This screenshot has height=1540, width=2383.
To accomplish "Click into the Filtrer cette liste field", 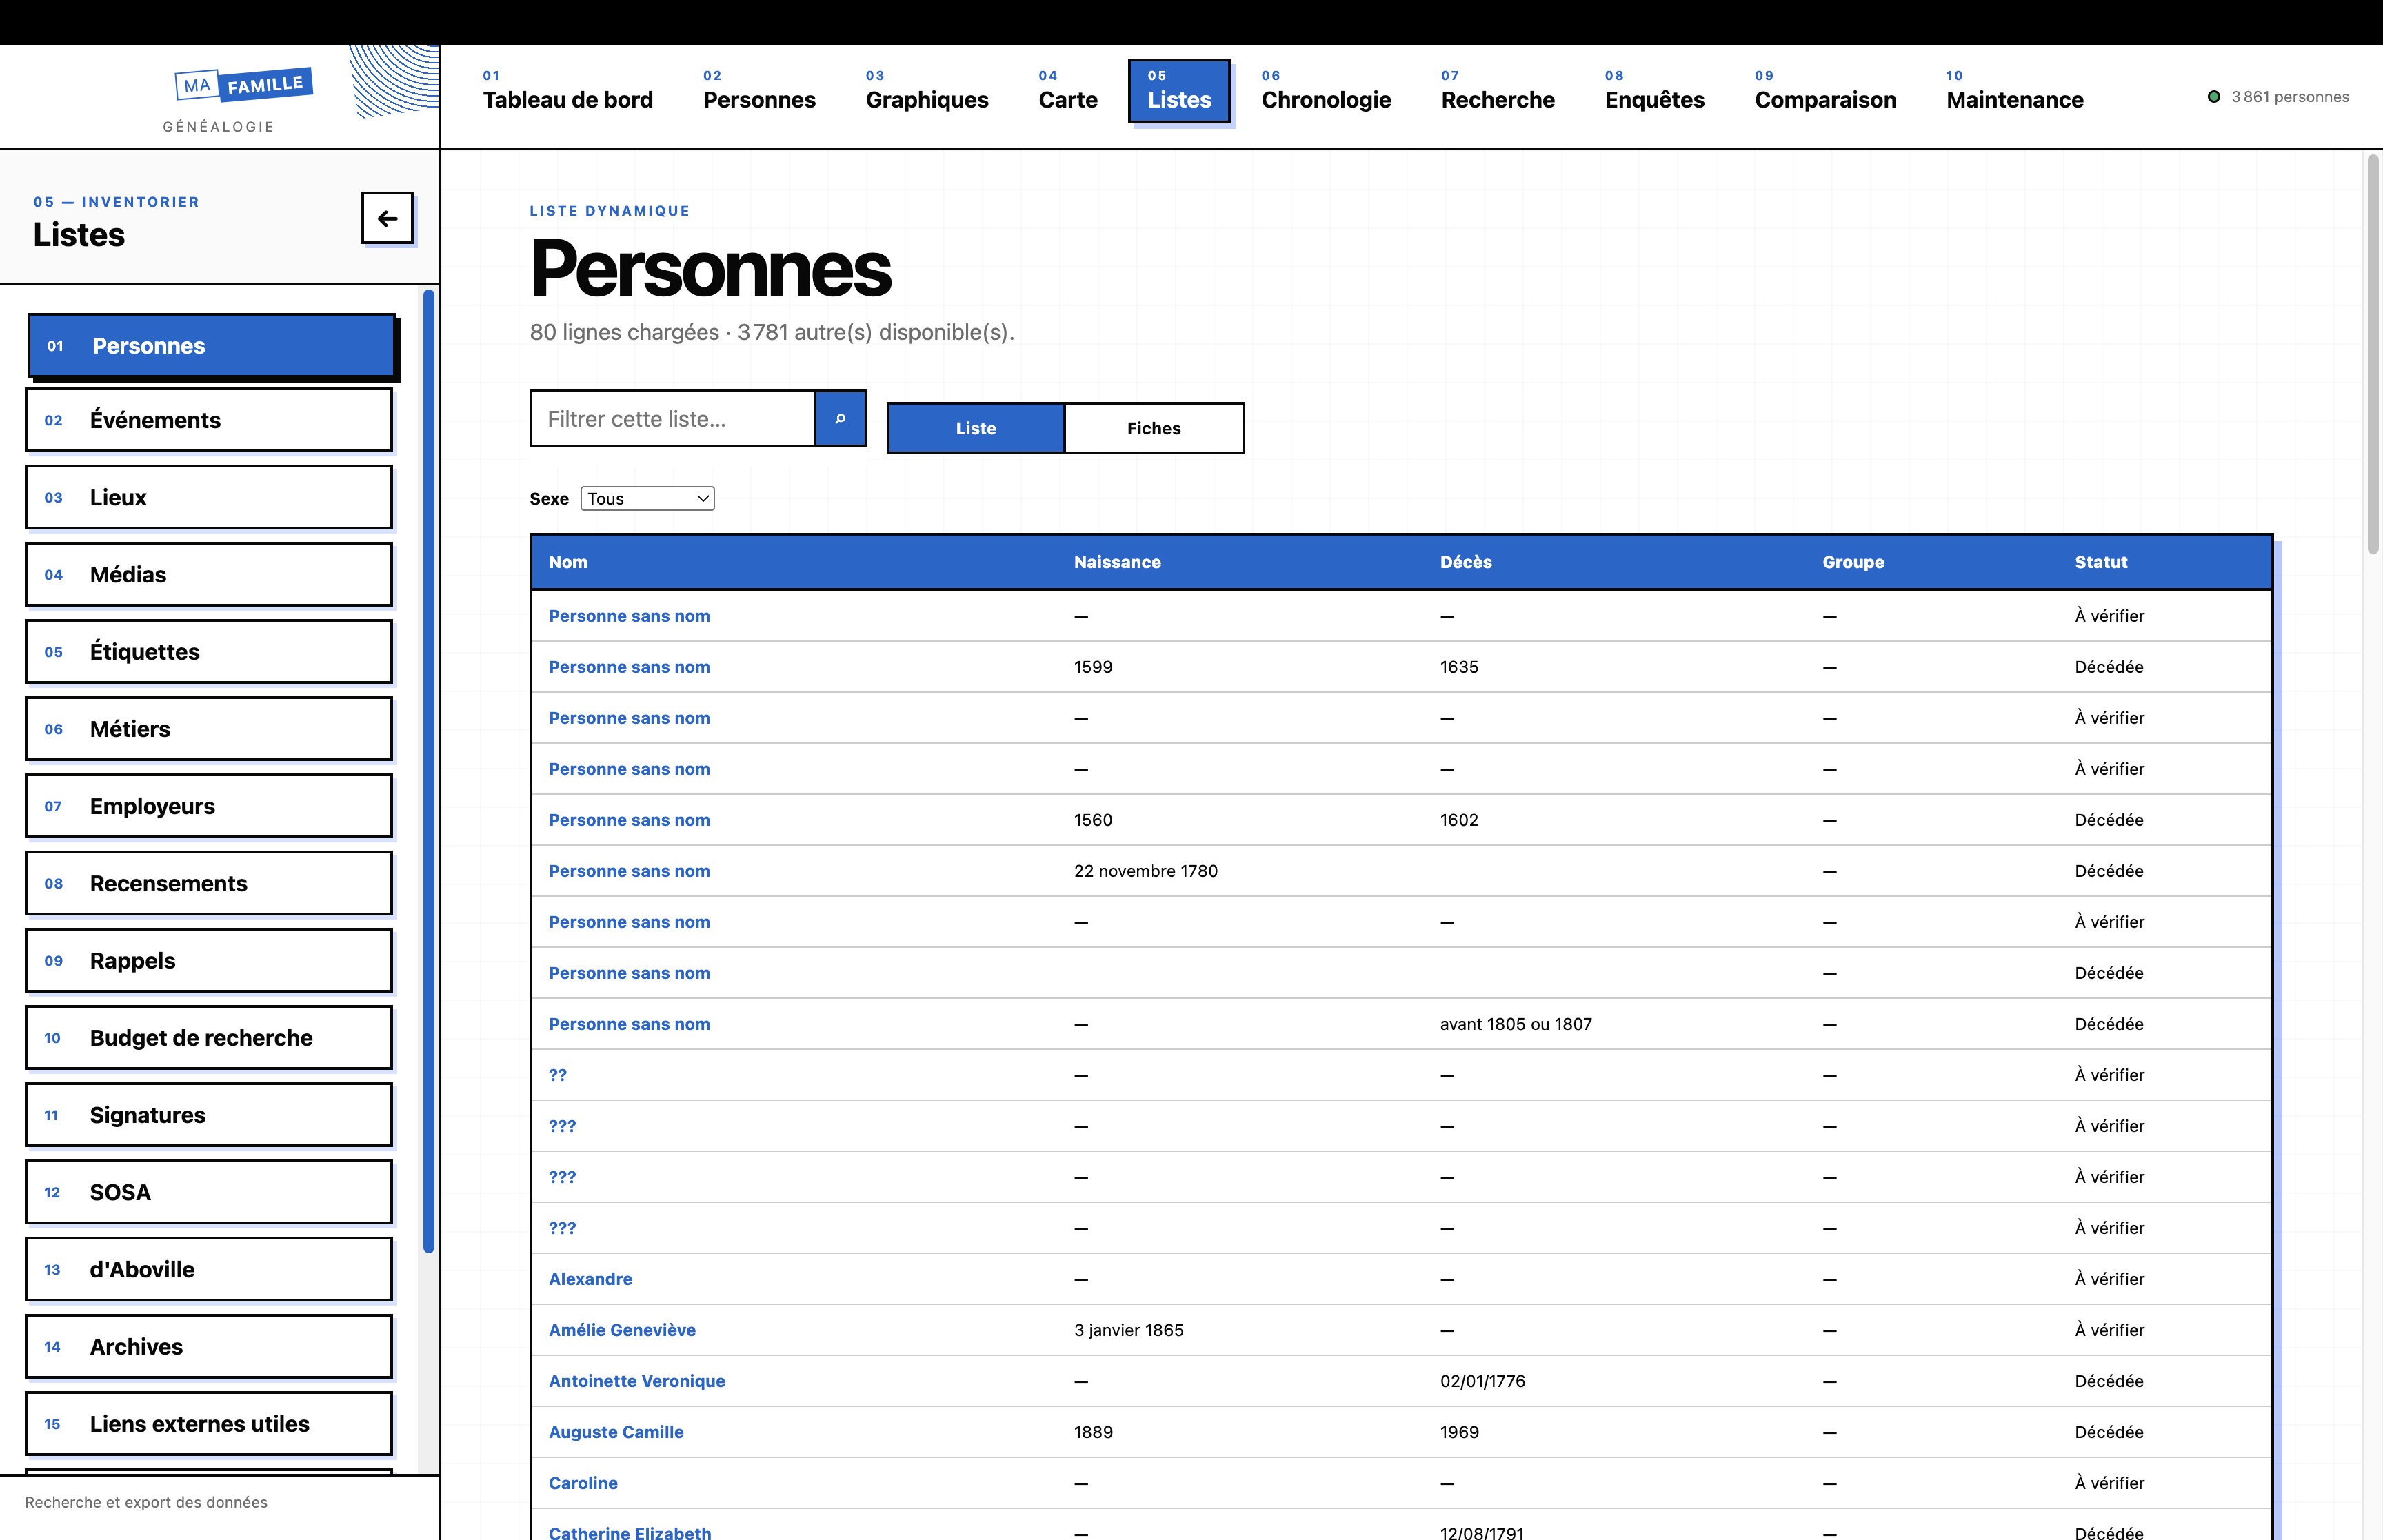I will (673, 418).
